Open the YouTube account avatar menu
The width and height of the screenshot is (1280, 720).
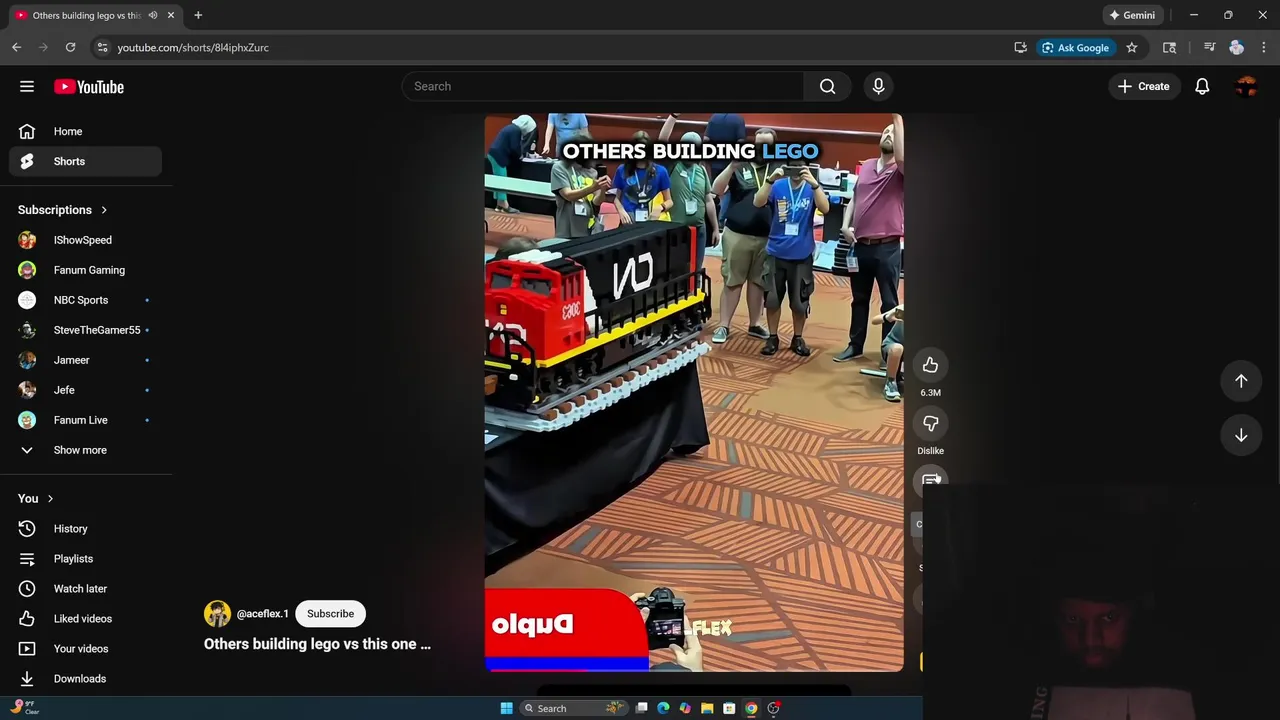pyautogui.click(x=1246, y=87)
